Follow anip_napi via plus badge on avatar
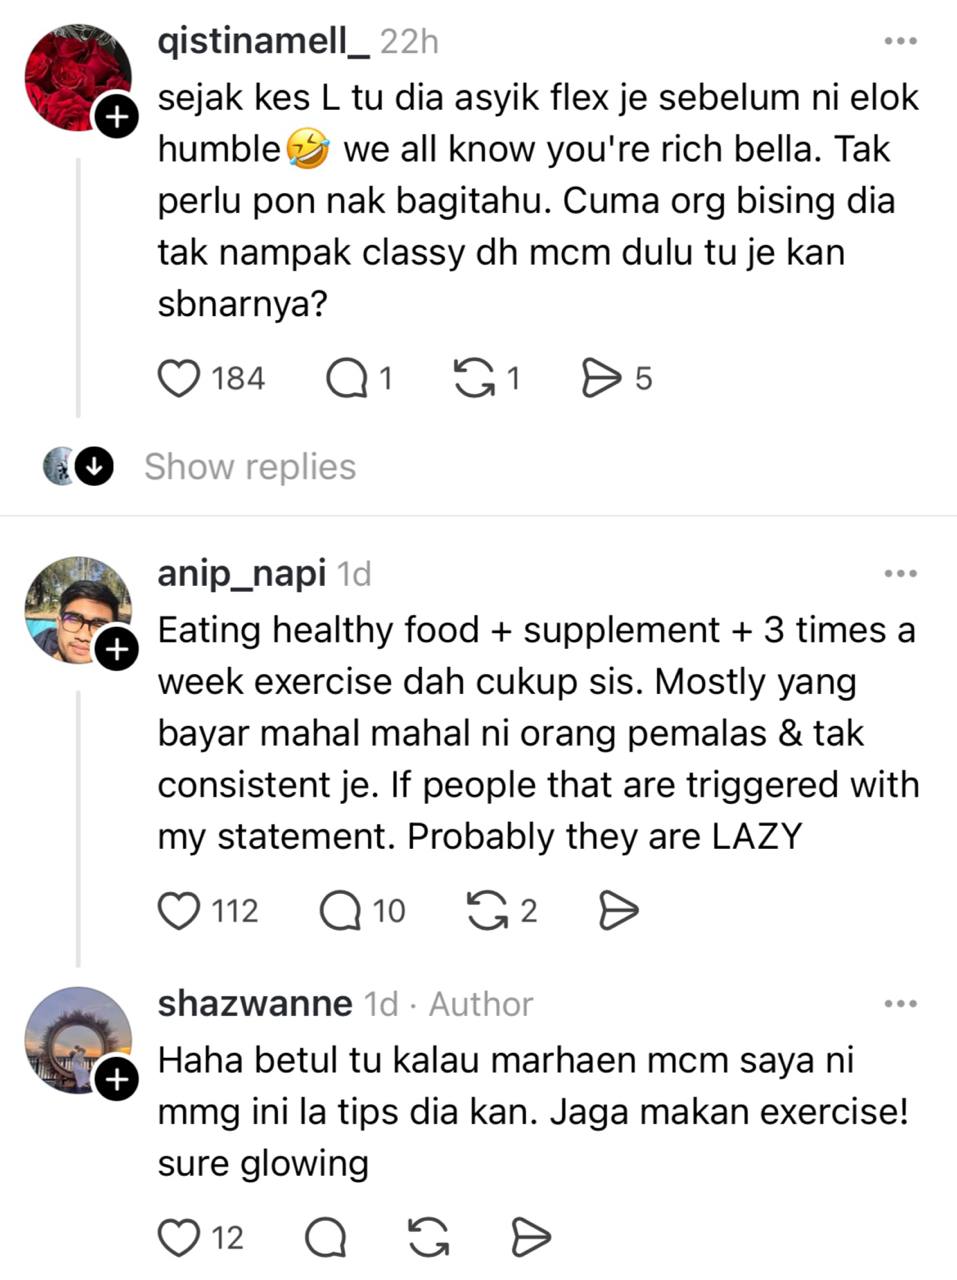The height and width of the screenshot is (1280, 957). 116,650
